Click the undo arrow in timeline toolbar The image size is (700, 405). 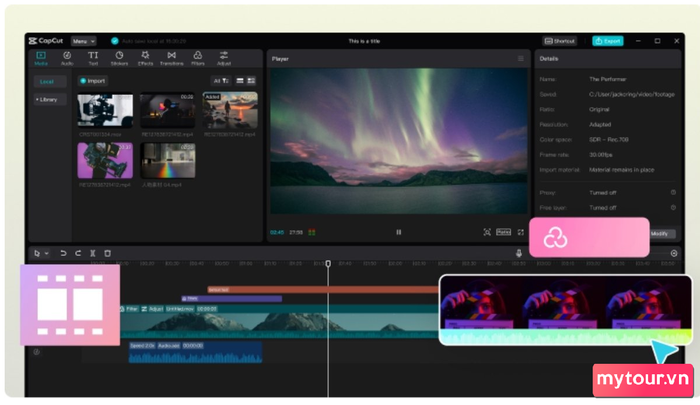[x=63, y=253]
